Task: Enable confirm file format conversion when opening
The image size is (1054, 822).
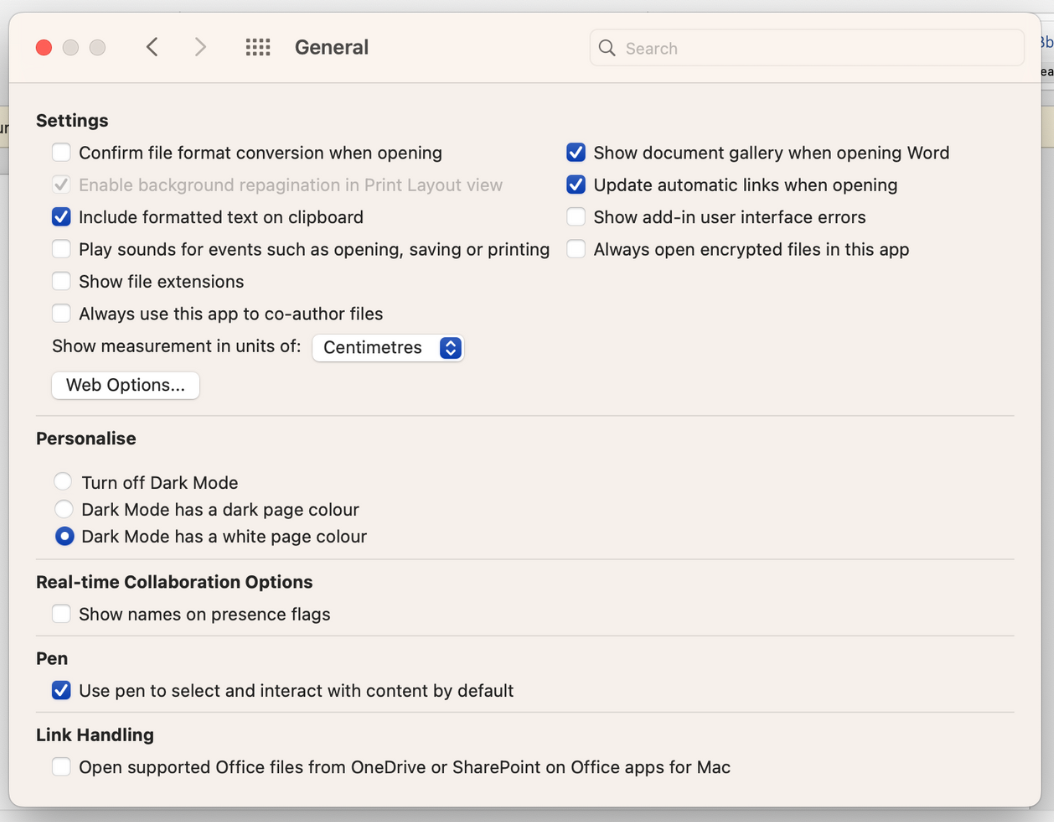Action: coord(61,152)
